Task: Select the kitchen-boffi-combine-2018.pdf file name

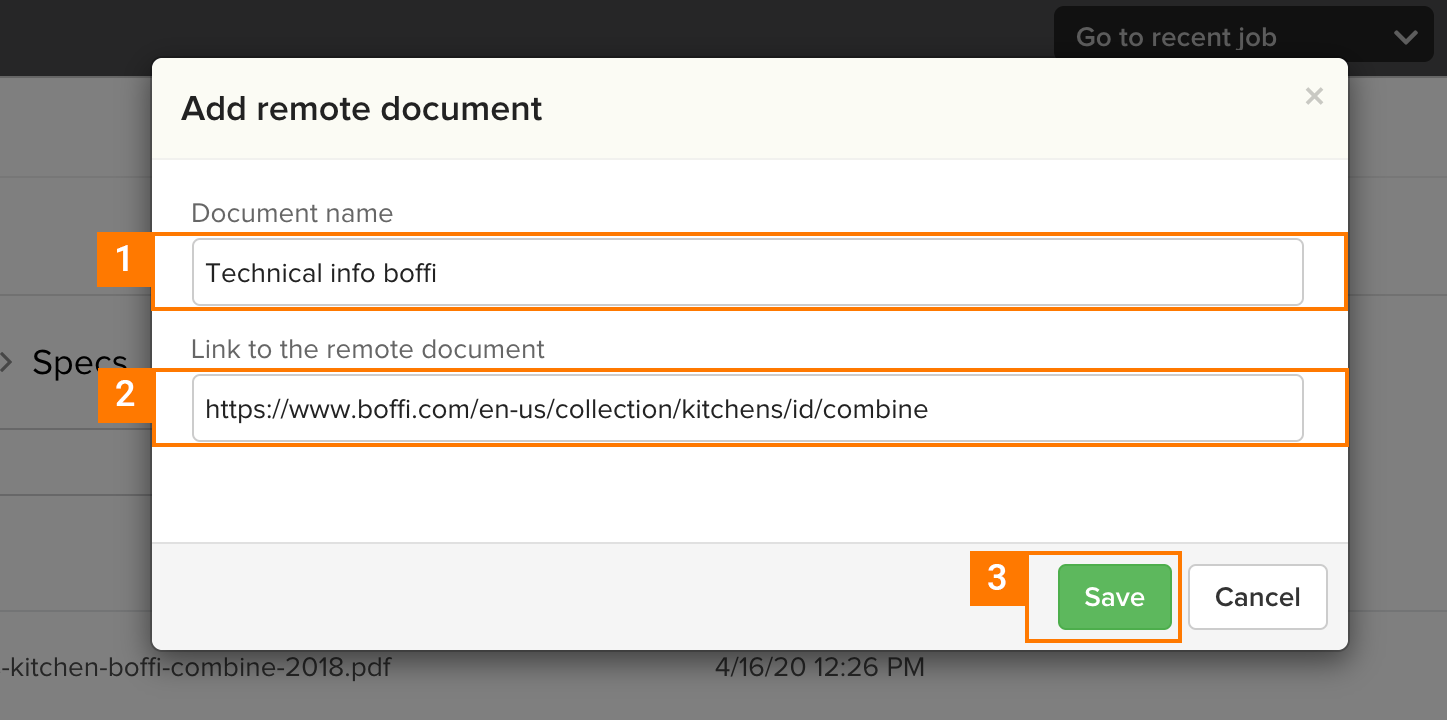Action: (196, 666)
